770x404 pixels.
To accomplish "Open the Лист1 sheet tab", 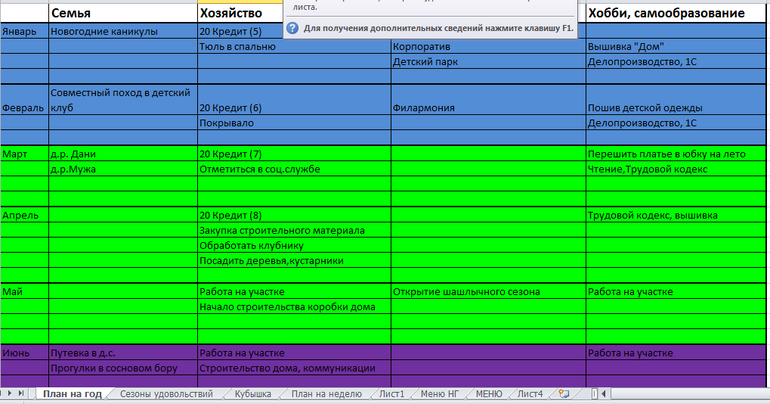I will [391, 394].
